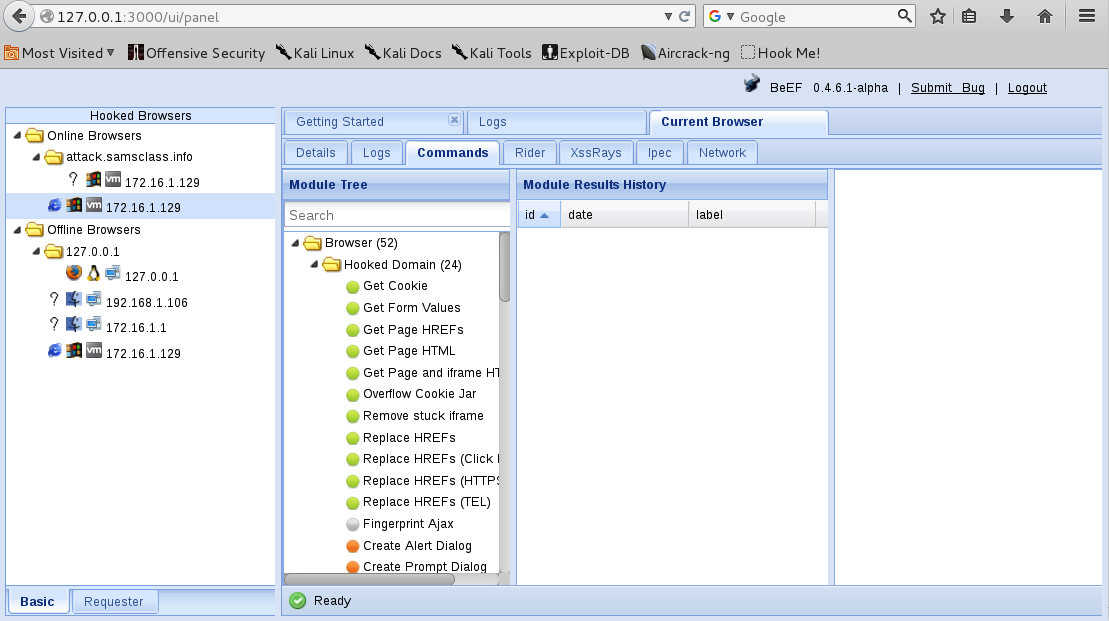Close the Getting Started tab

(x=454, y=120)
